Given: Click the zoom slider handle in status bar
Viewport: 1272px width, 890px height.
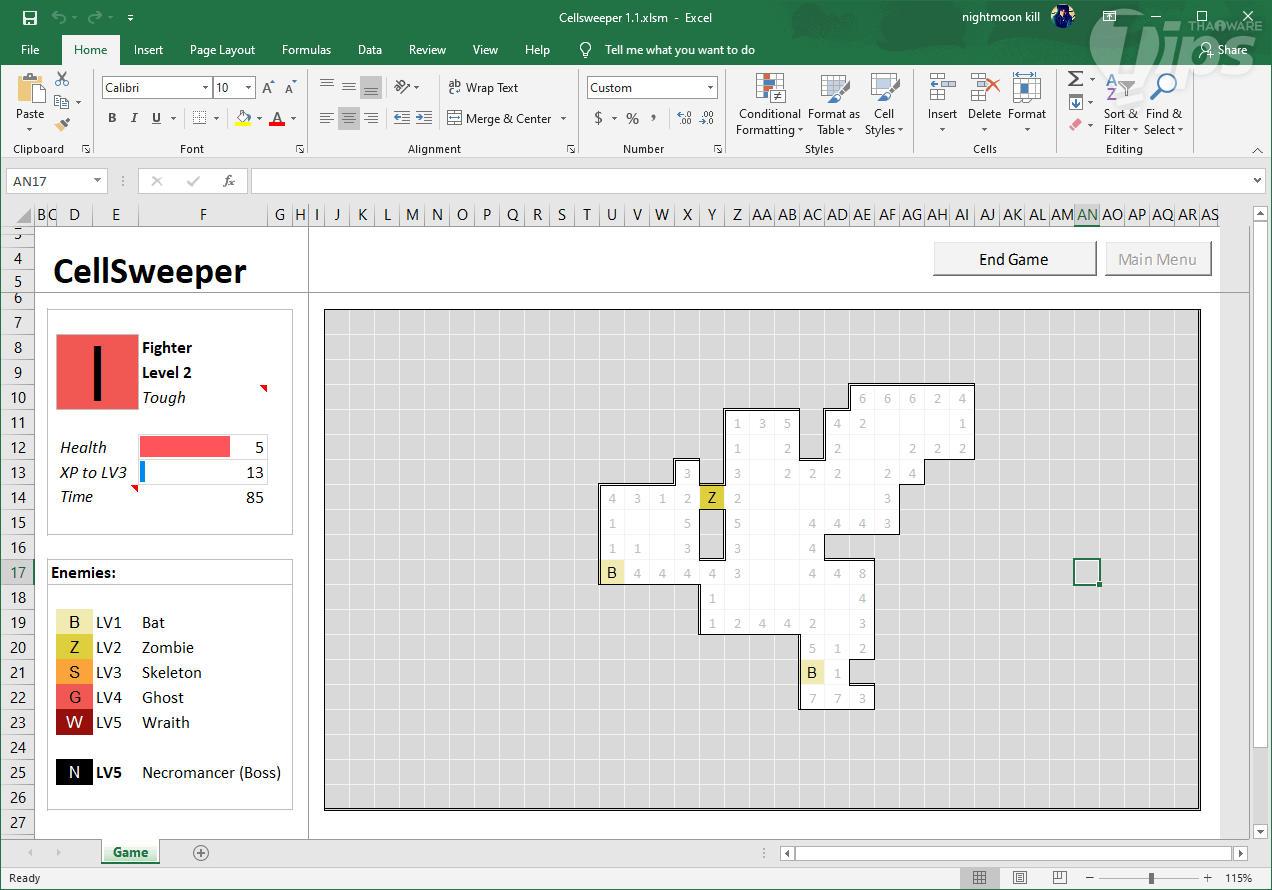Looking at the screenshot, I should click(x=1151, y=878).
